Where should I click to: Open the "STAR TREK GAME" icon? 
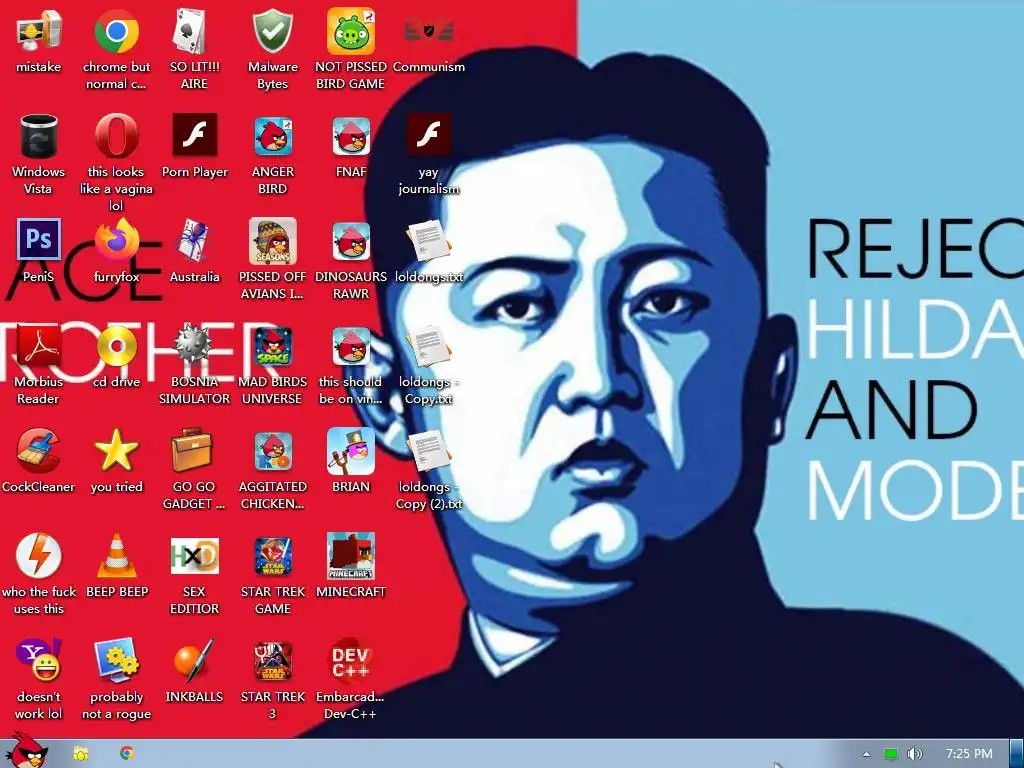pyautogui.click(x=272, y=556)
